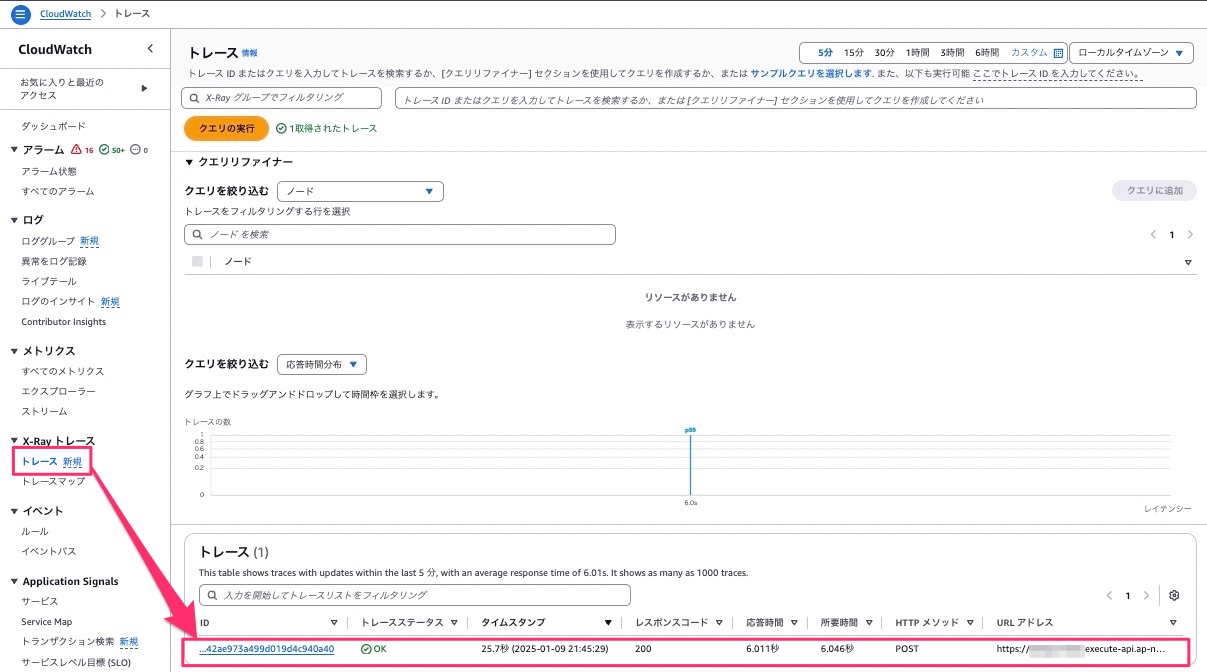Focus the trace list filter field

(415, 595)
